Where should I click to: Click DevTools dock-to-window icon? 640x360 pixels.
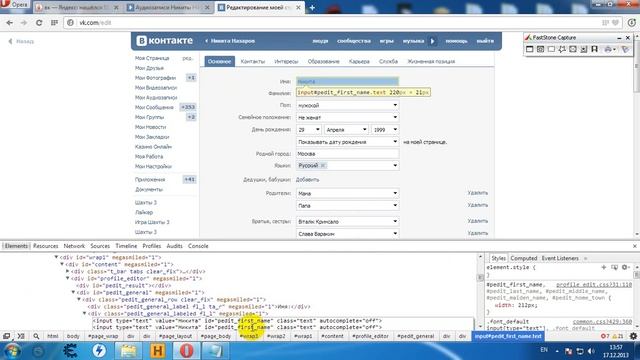(6, 336)
